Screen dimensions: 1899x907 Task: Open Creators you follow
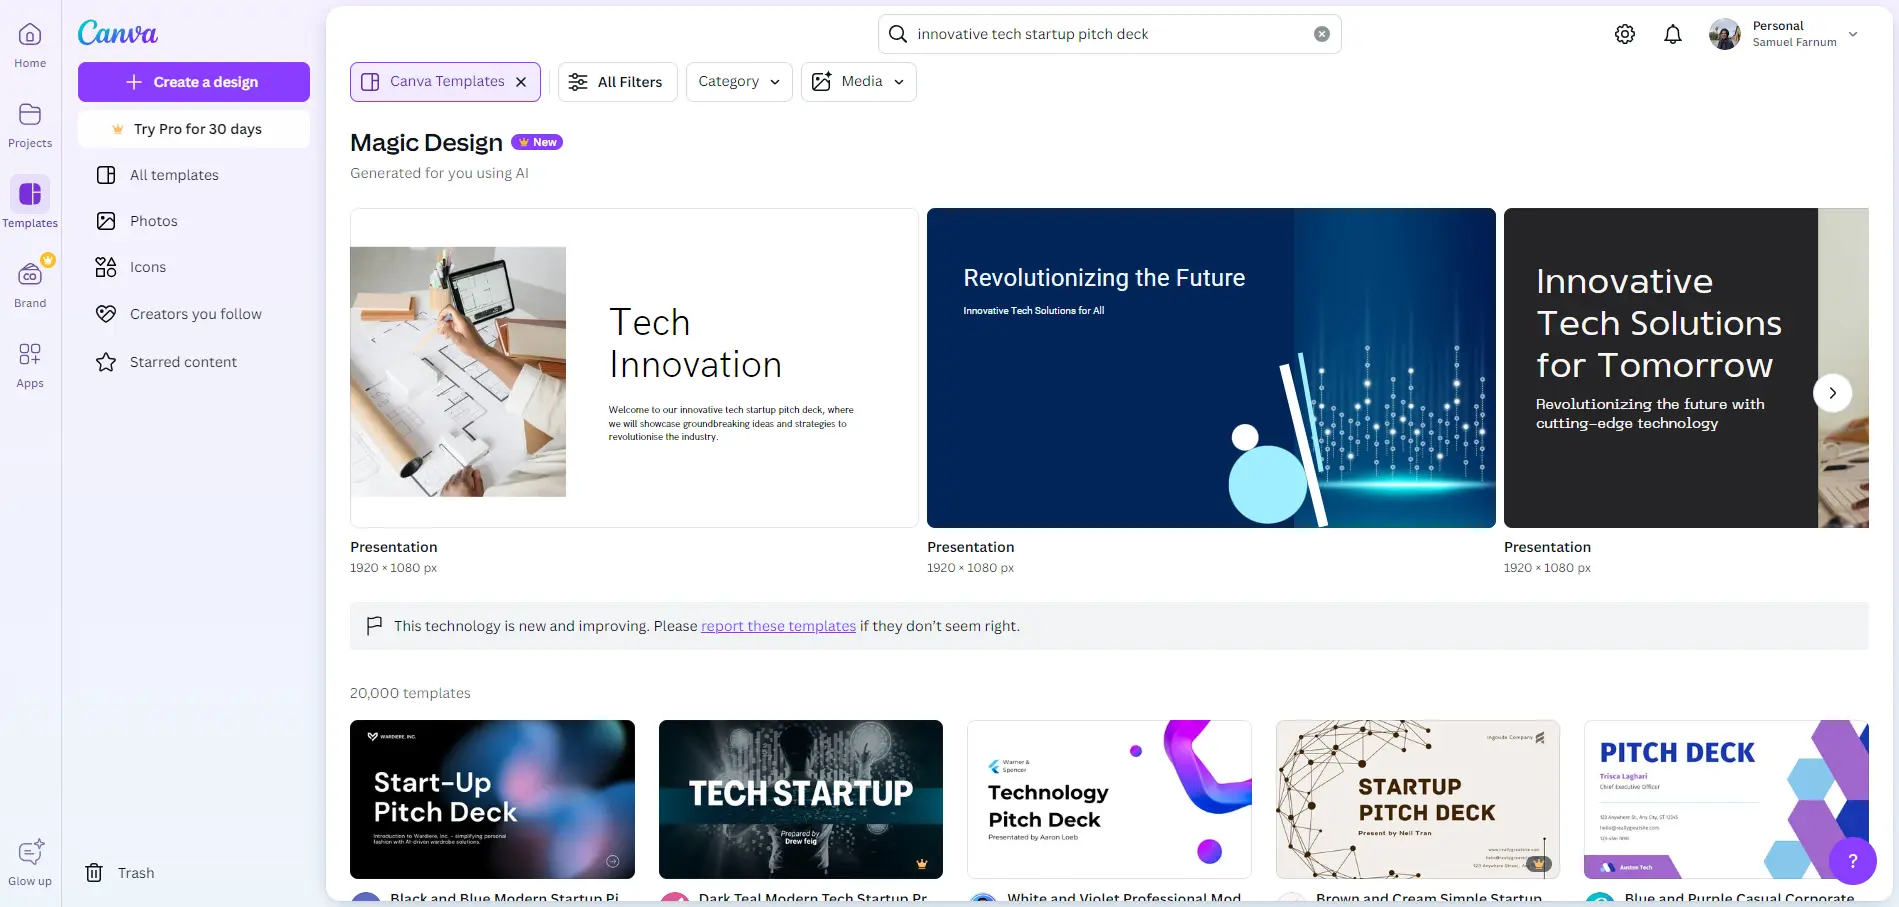click(194, 314)
